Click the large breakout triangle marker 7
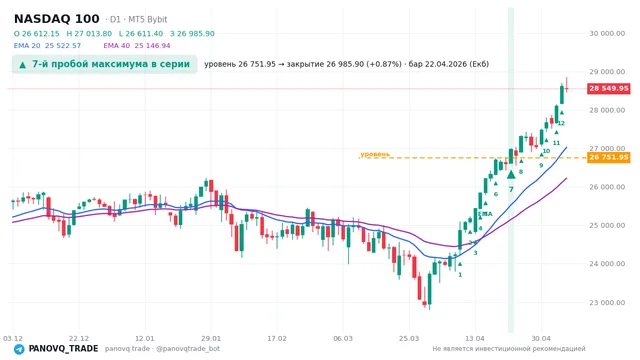Screen dimensions: 640x360 click(511, 175)
